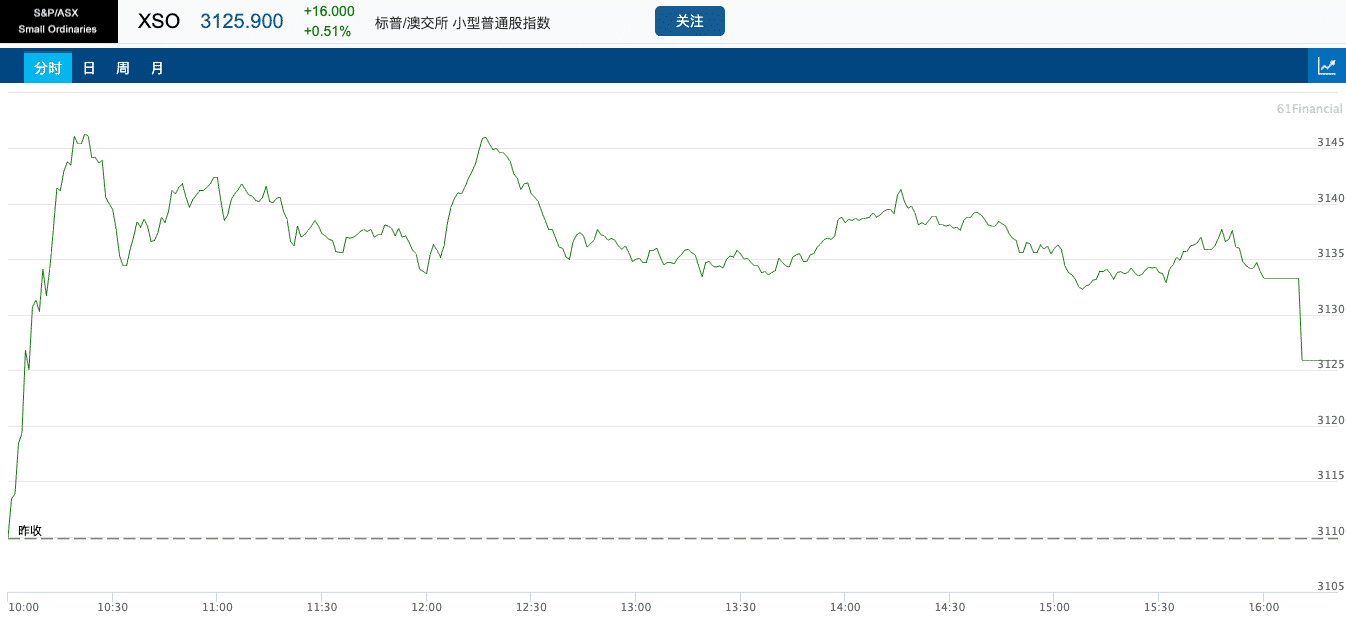Click the 10:30 time axis label
Screen dimensions: 1346x629
[x=112, y=607]
